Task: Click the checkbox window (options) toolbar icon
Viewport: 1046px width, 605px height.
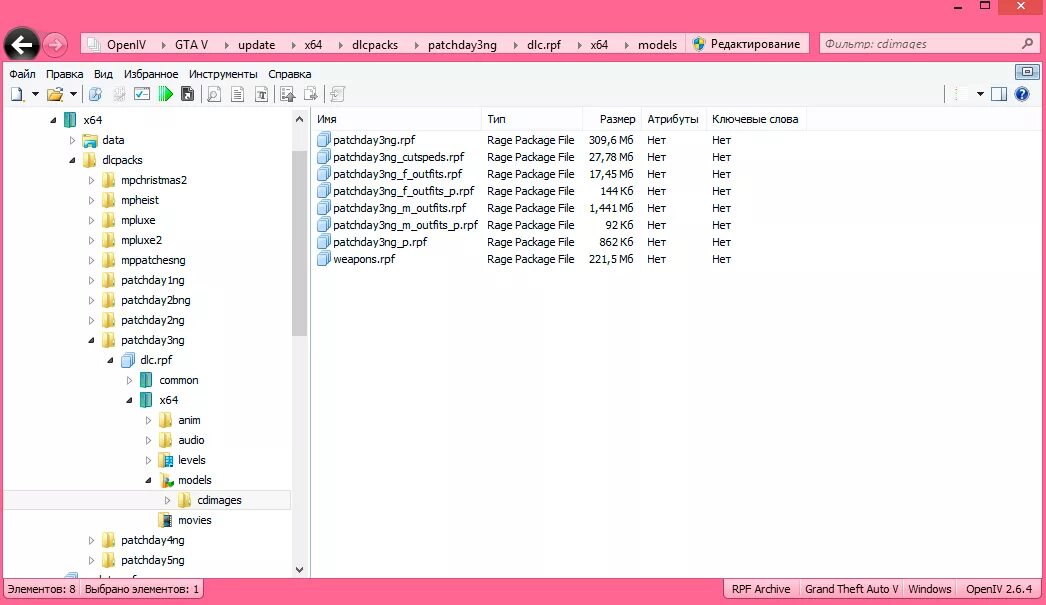Action: click(141, 94)
